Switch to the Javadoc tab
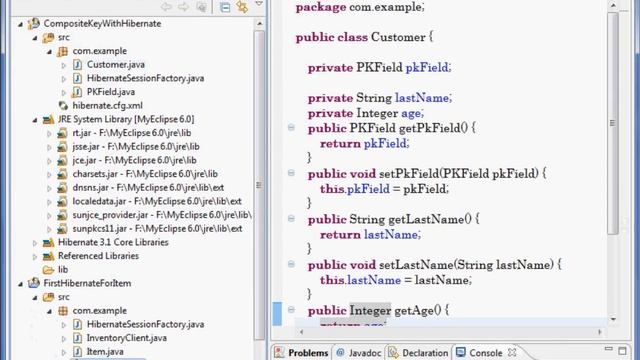This screenshot has width=640, height=360. coord(359,353)
